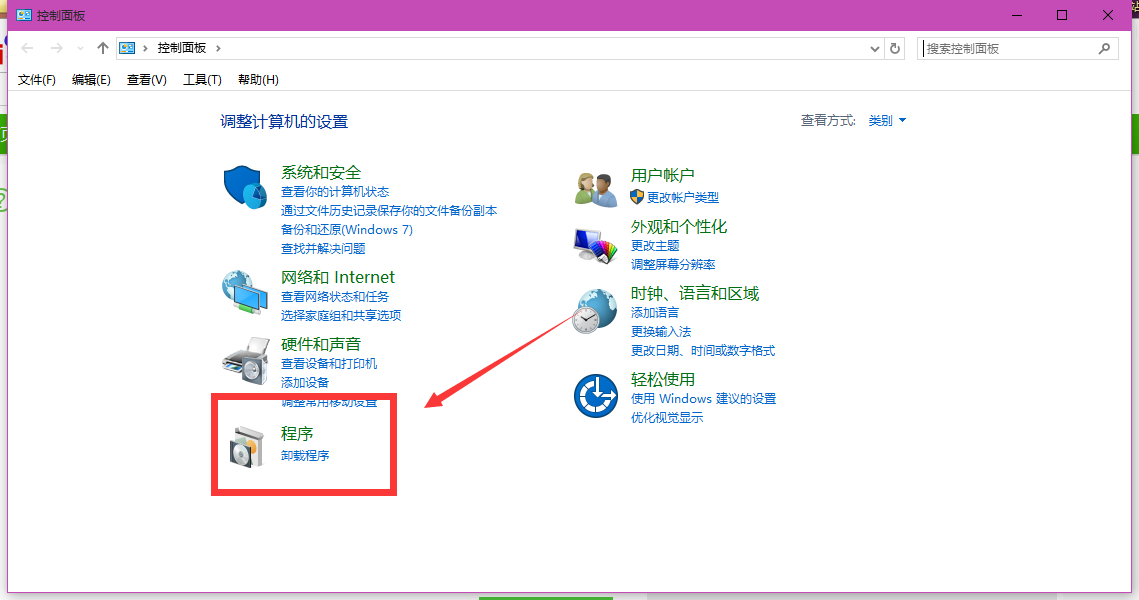This screenshot has height=600, width=1139.
Task: Refresh the Control Panel view
Action: pos(895,48)
